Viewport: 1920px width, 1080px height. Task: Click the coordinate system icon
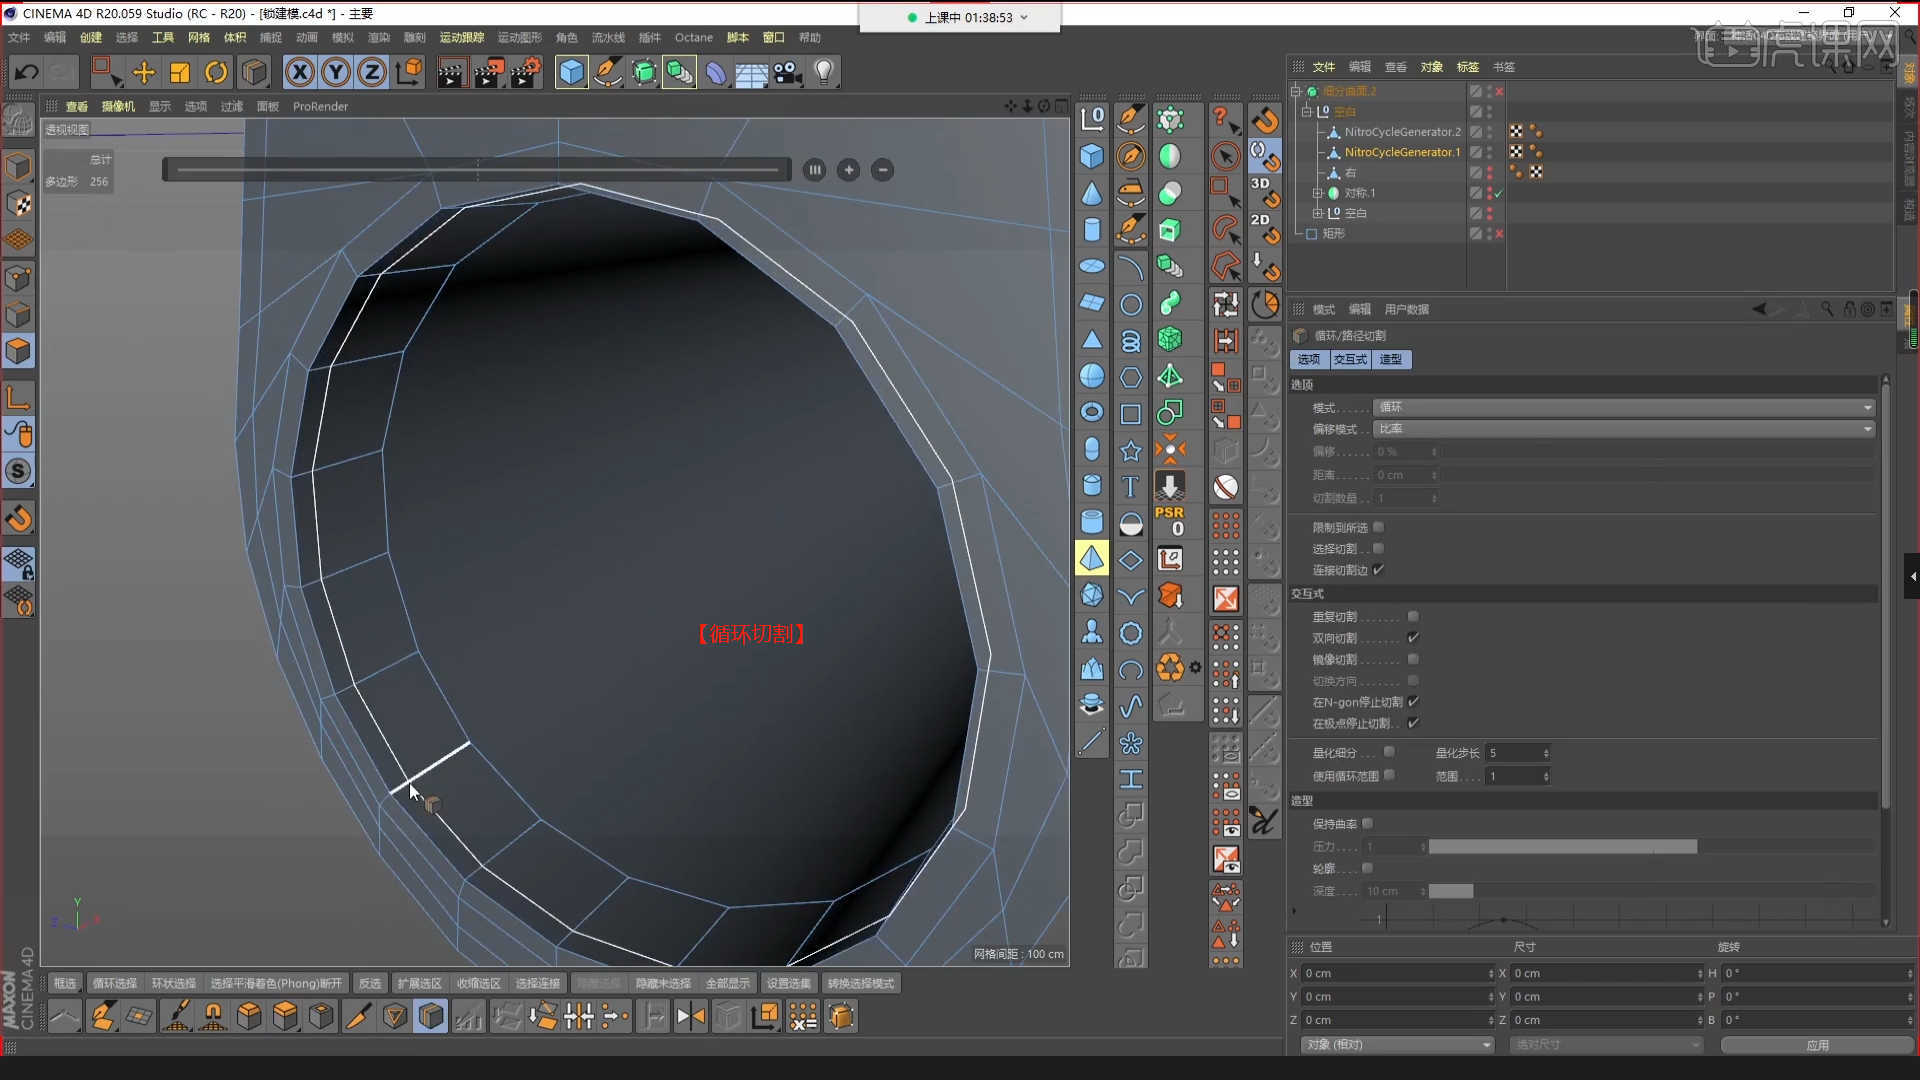click(x=409, y=72)
